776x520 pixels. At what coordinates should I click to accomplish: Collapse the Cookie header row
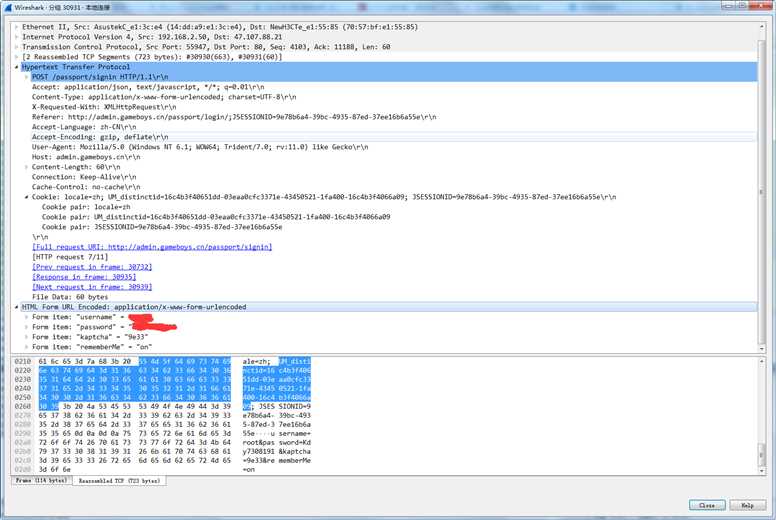pos(26,197)
